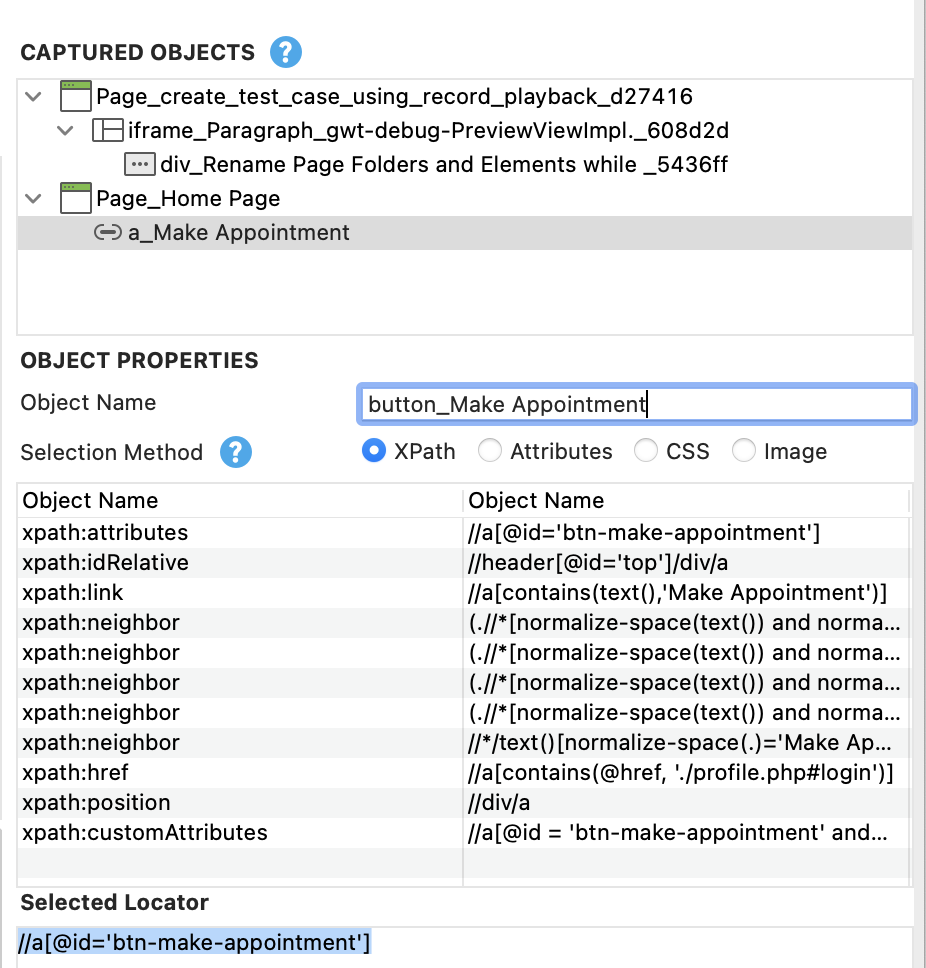Click the page icon for Page_create_test_case_using_record_playback
The height and width of the screenshot is (968, 926).
[74, 97]
